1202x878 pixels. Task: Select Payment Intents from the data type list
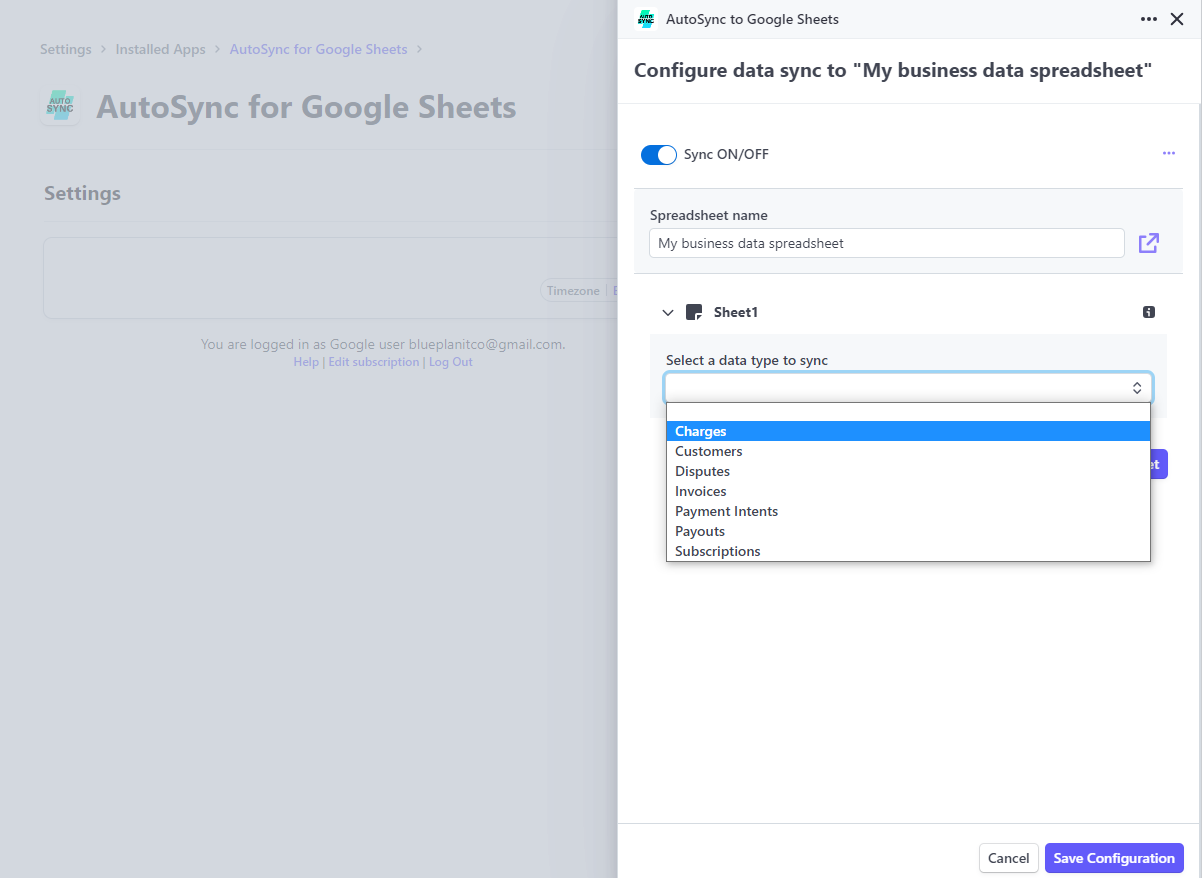point(908,511)
